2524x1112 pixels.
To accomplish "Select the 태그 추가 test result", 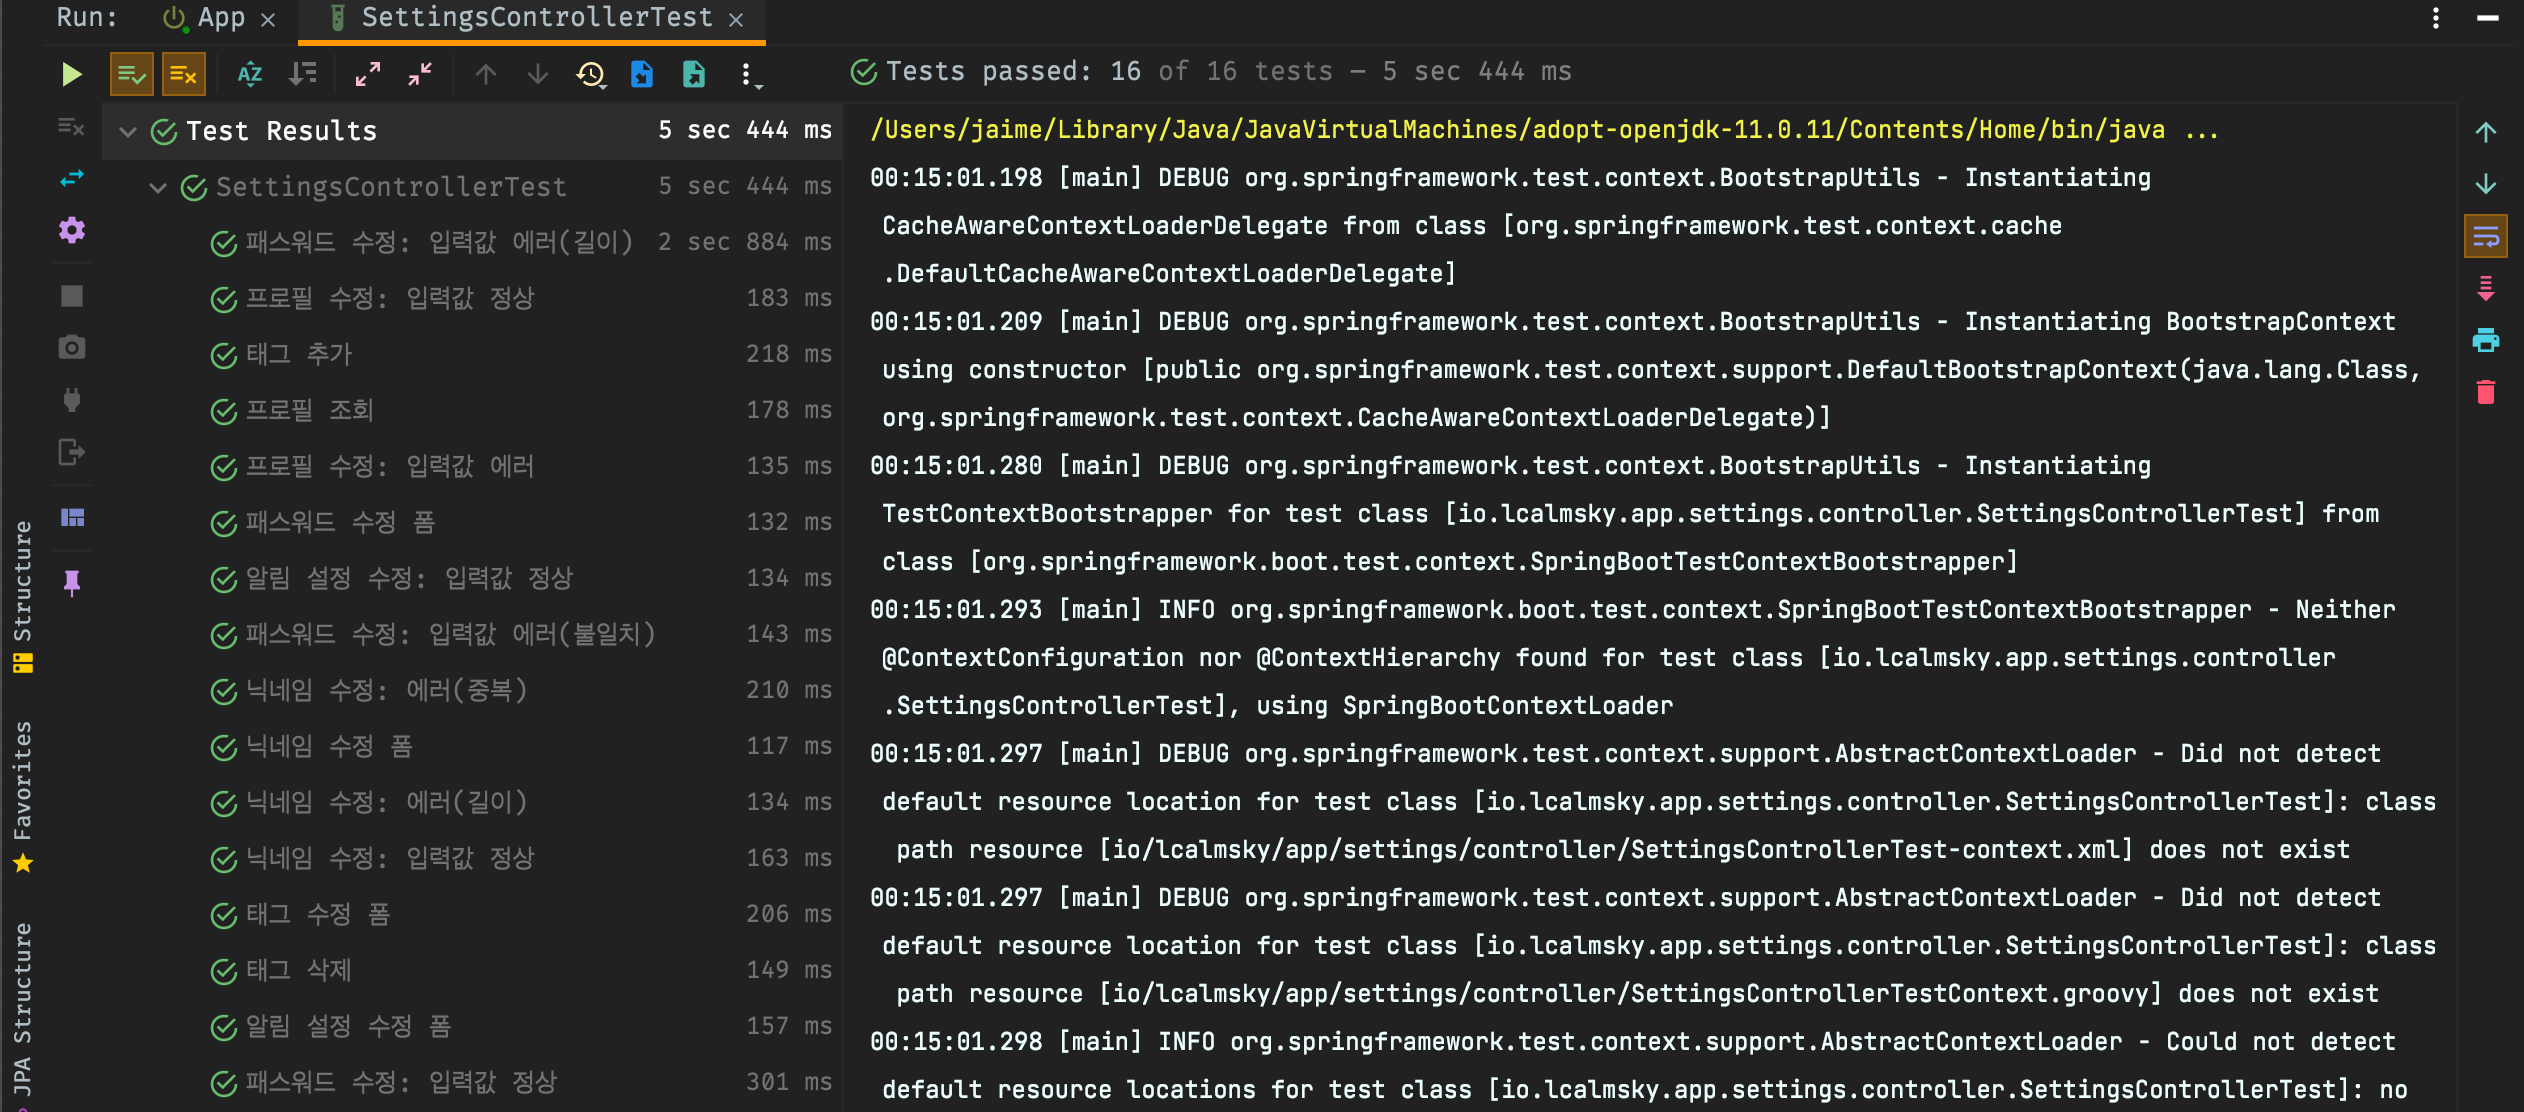I will click(298, 354).
